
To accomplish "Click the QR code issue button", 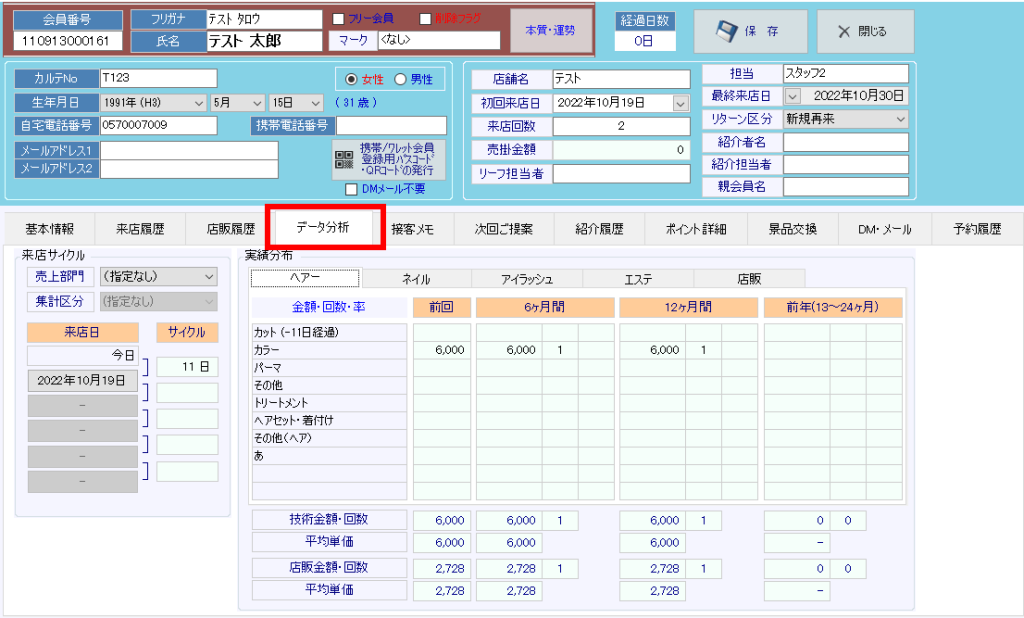I will pyautogui.click(x=389, y=159).
